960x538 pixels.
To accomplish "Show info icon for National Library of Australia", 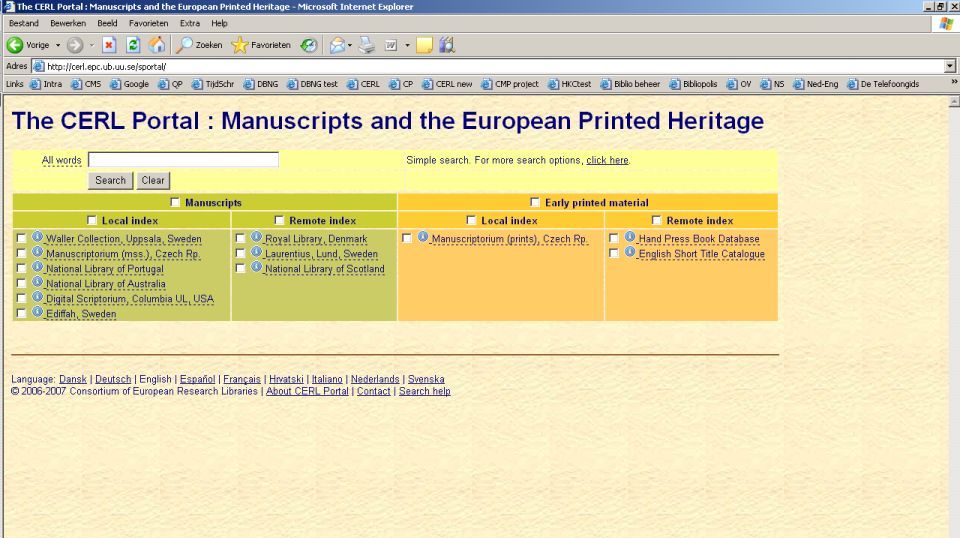I will [x=37, y=282].
